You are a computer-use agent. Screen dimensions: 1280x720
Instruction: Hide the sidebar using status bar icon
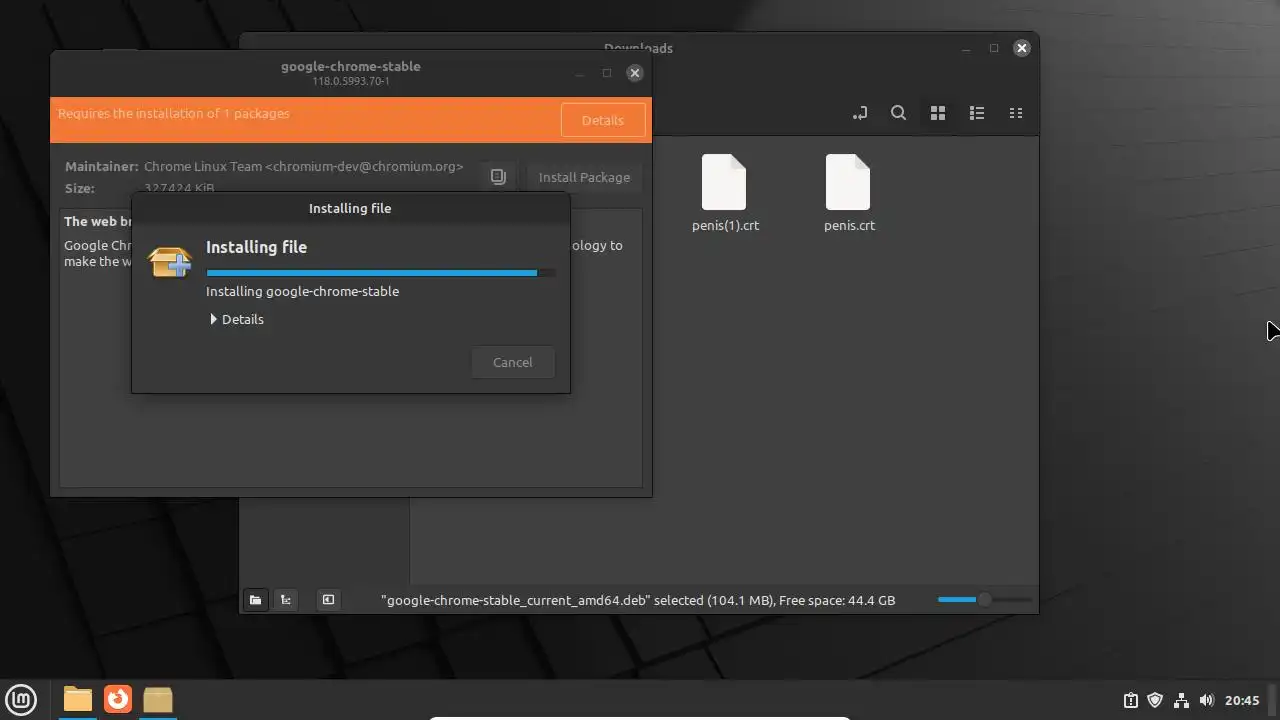point(328,600)
